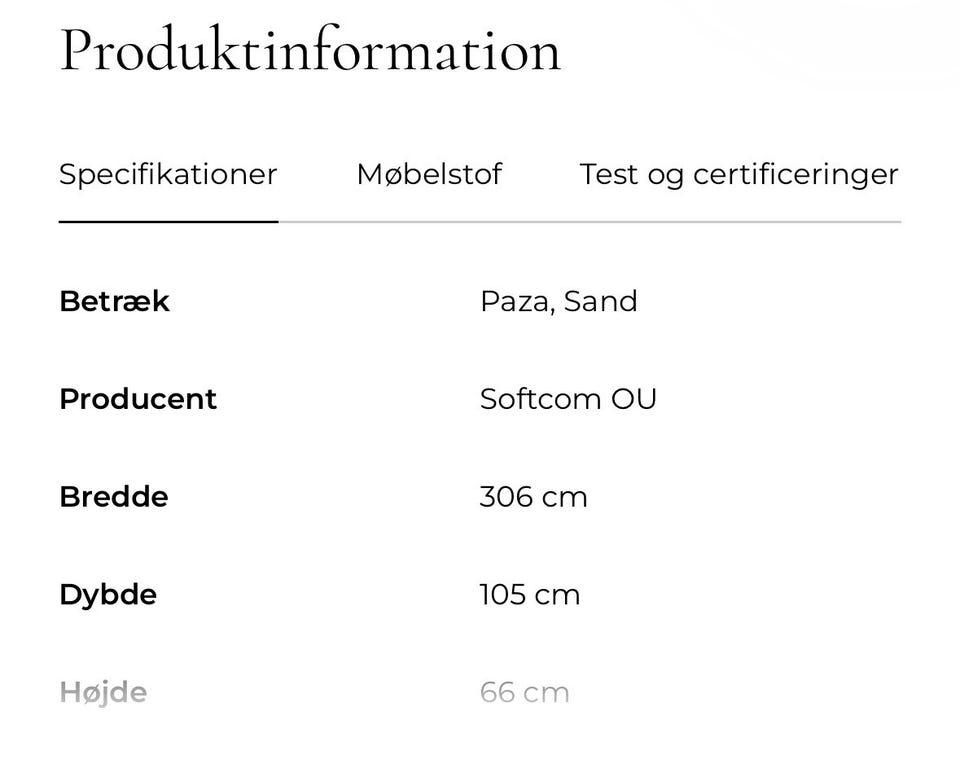The image size is (960, 782).
Task: Select the Test og certificeringer tab
Action: click(739, 175)
